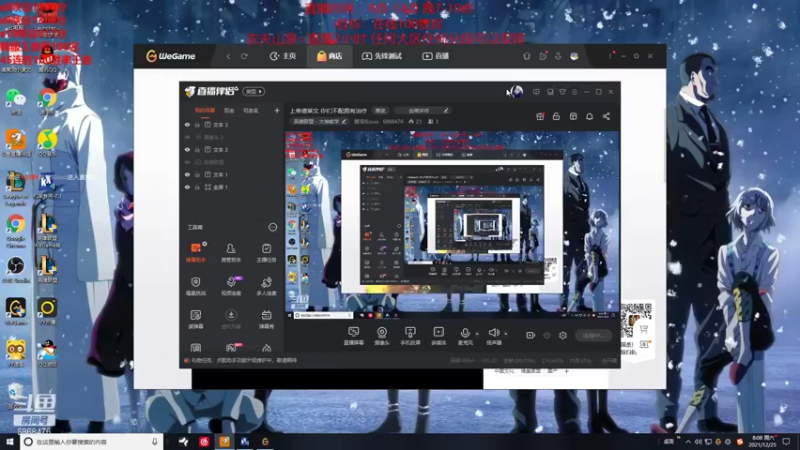The image size is (800, 450).
Task: Add a new scene with plus button
Action: pyautogui.click(x=277, y=110)
